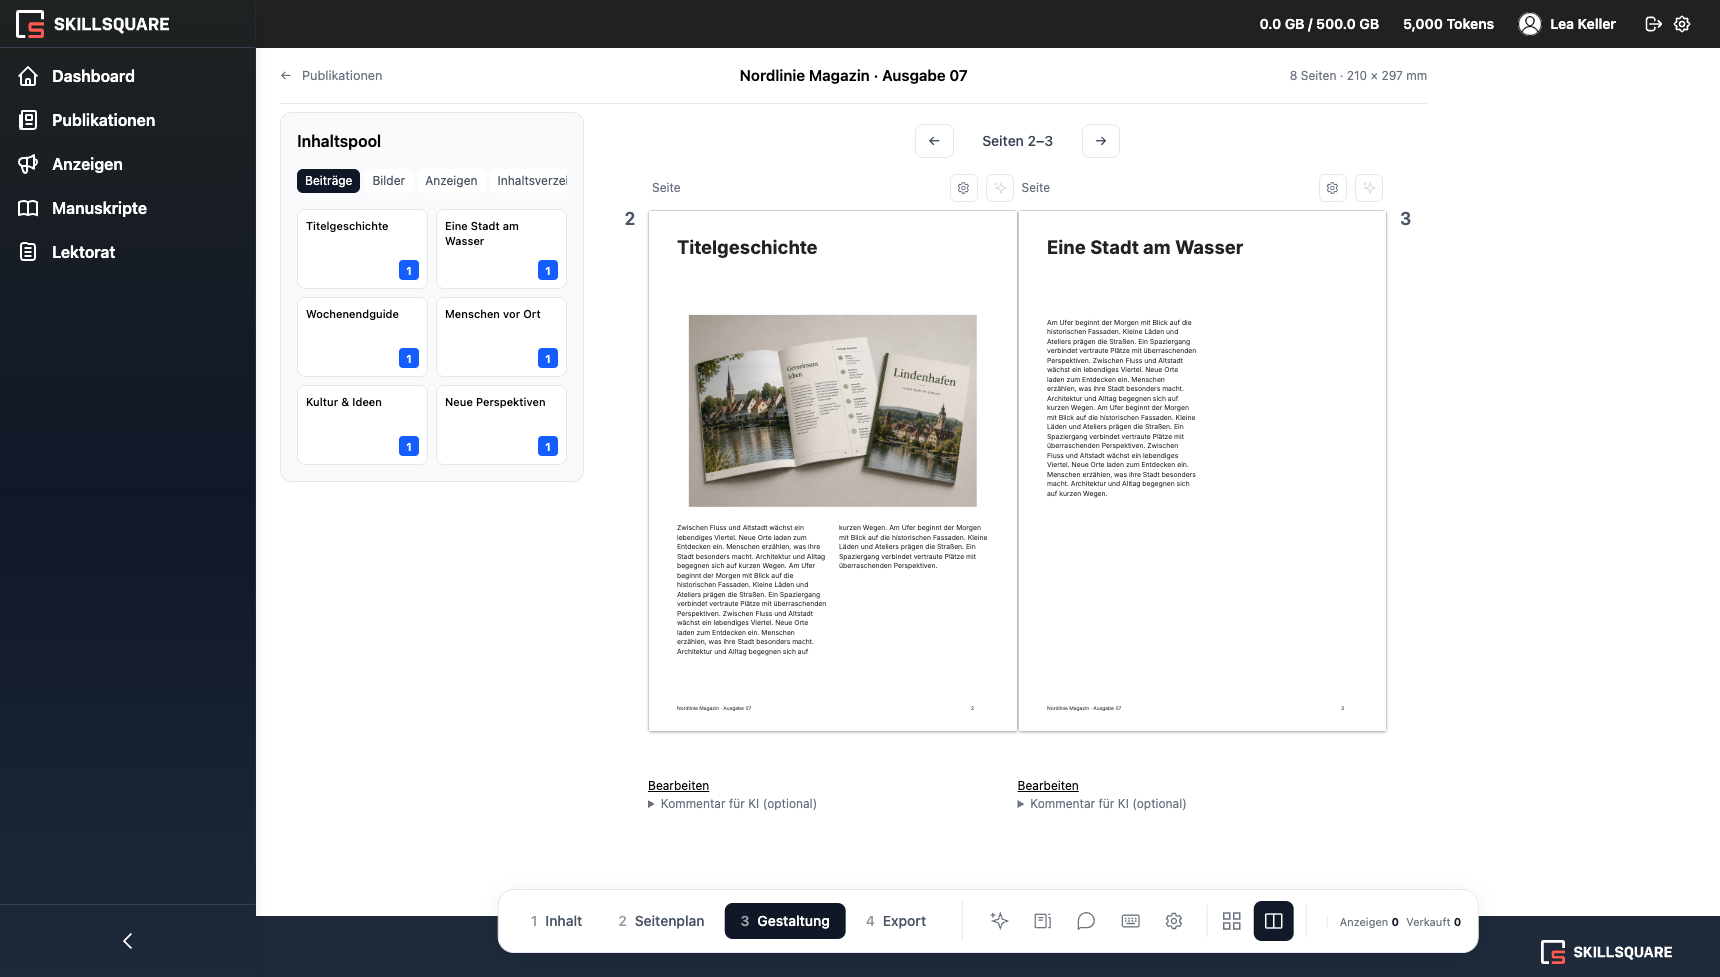Select the Menschen vor Ort card

(501, 337)
